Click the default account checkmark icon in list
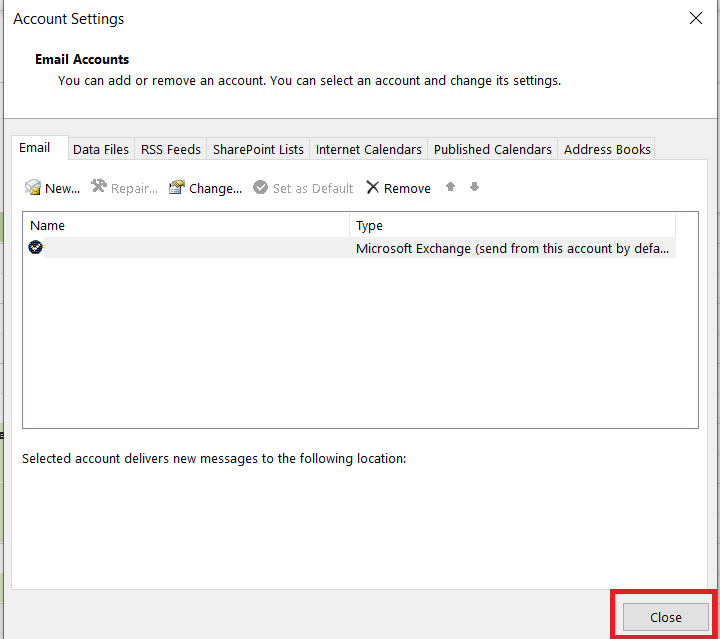The image size is (720, 639). [x=36, y=248]
